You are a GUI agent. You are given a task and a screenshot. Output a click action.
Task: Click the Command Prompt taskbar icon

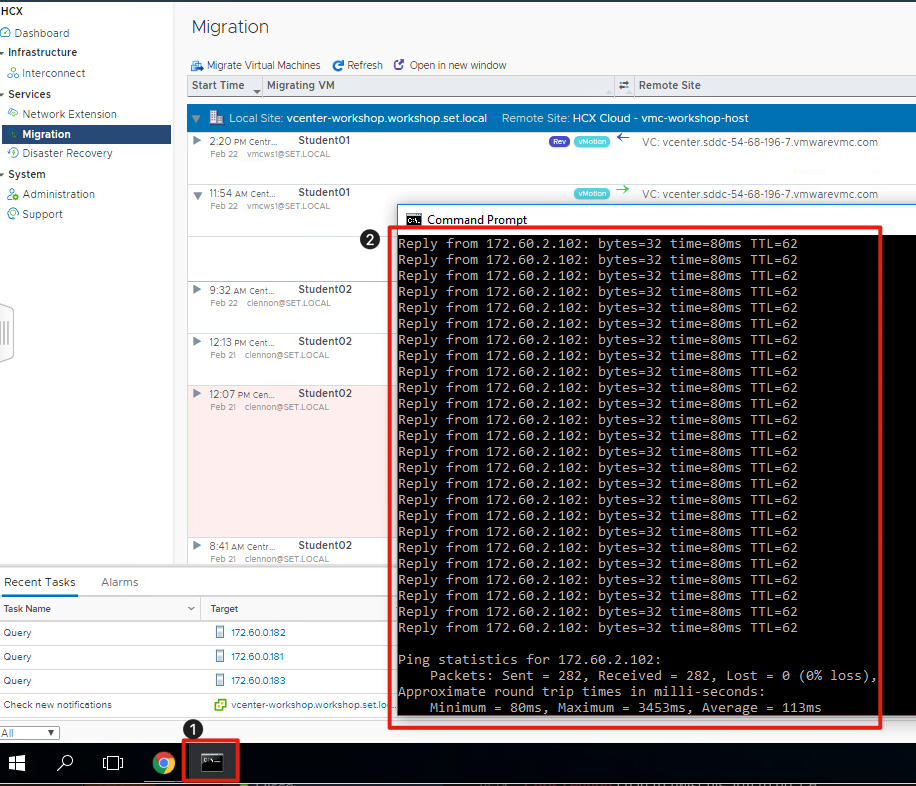pos(212,763)
